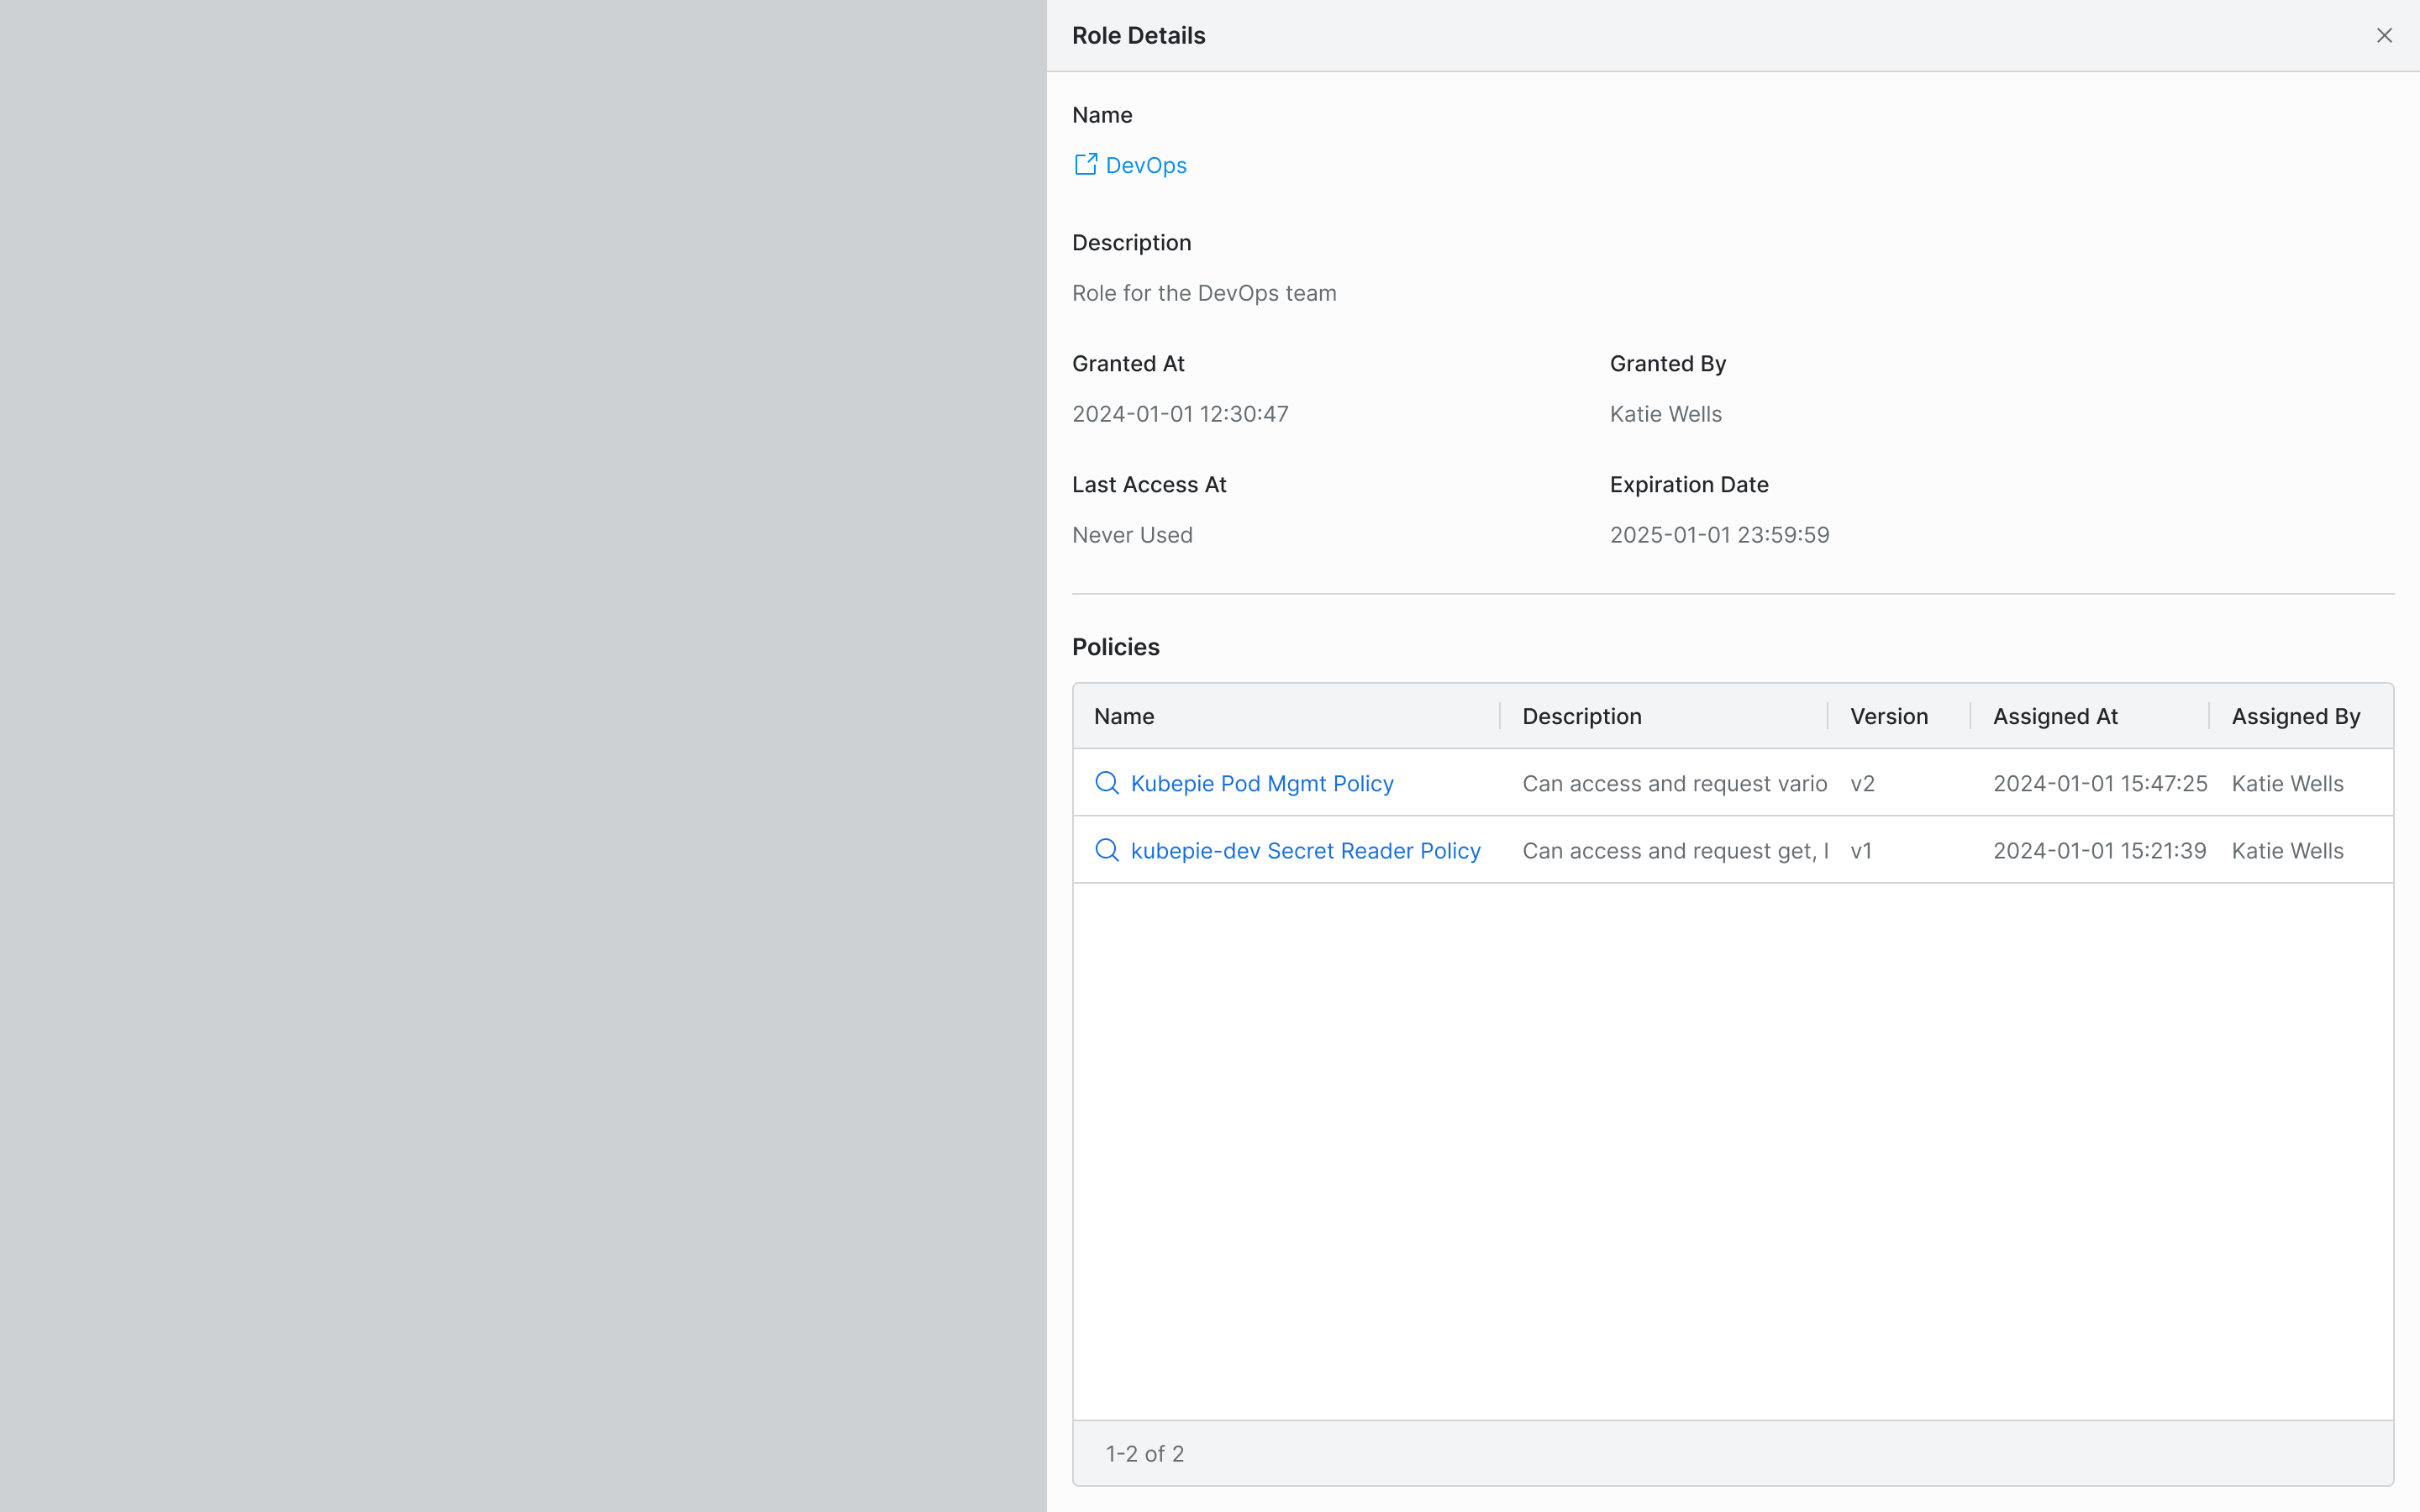2420x1512 pixels.
Task: Click the 'Role Details' panel title
Action: [x=1139, y=35]
